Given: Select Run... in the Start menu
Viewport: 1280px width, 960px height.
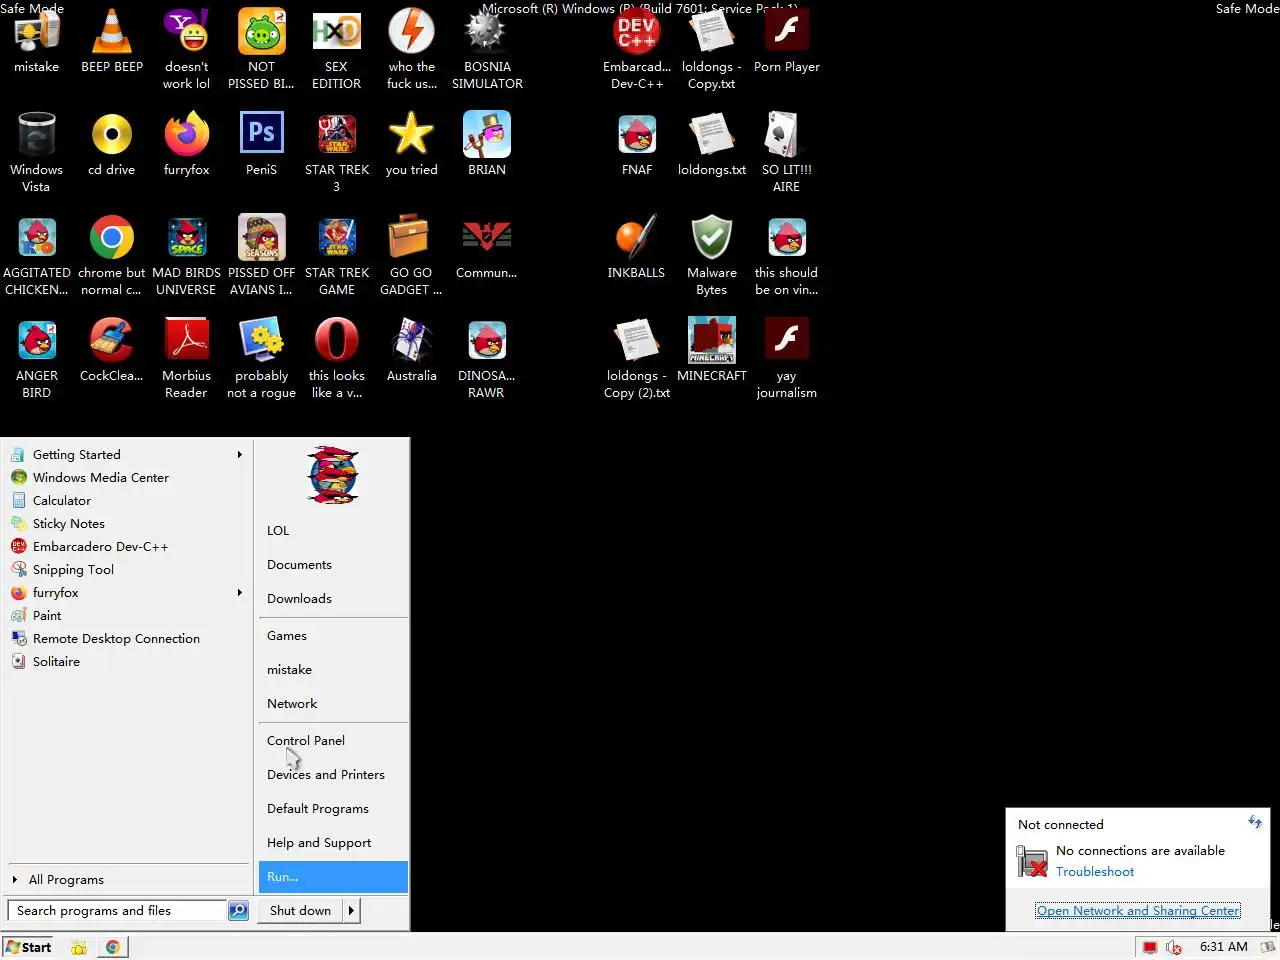Looking at the screenshot, I should [x=333, y=876].
